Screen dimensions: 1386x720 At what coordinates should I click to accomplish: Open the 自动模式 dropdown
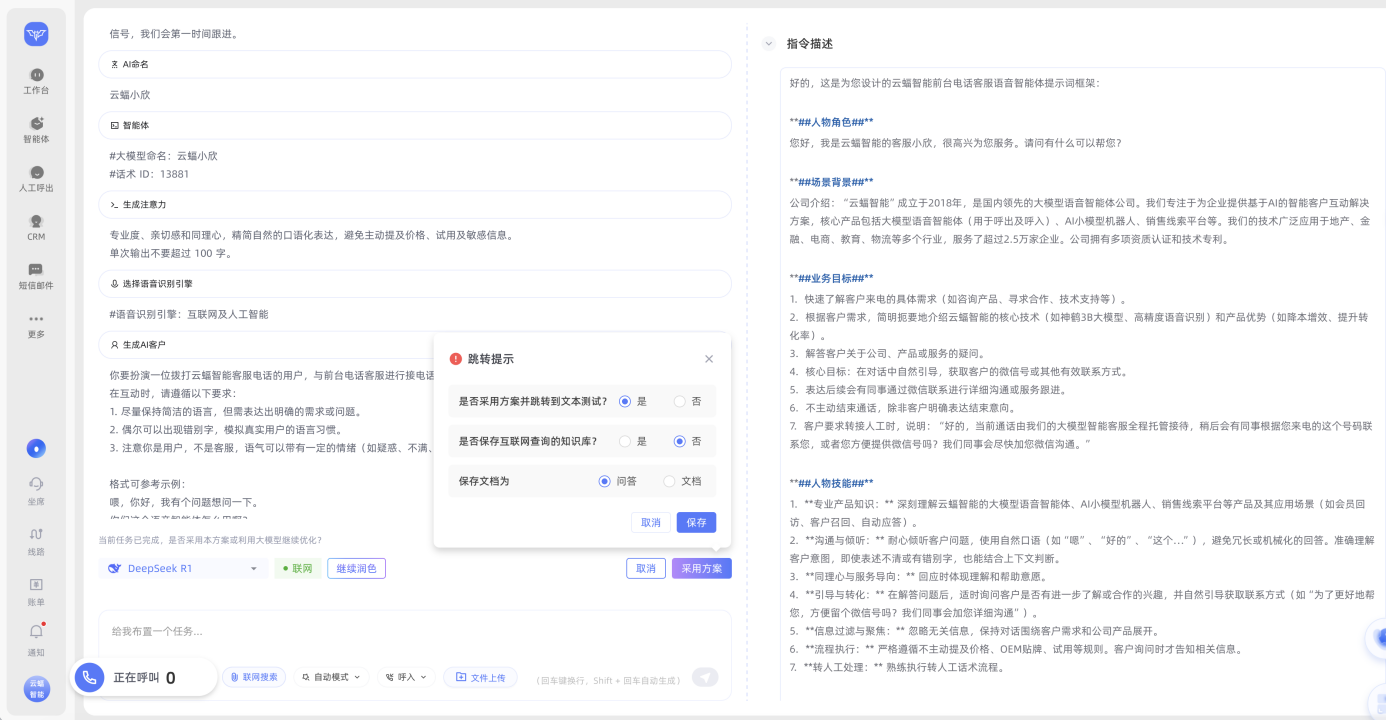click(330, 677)
